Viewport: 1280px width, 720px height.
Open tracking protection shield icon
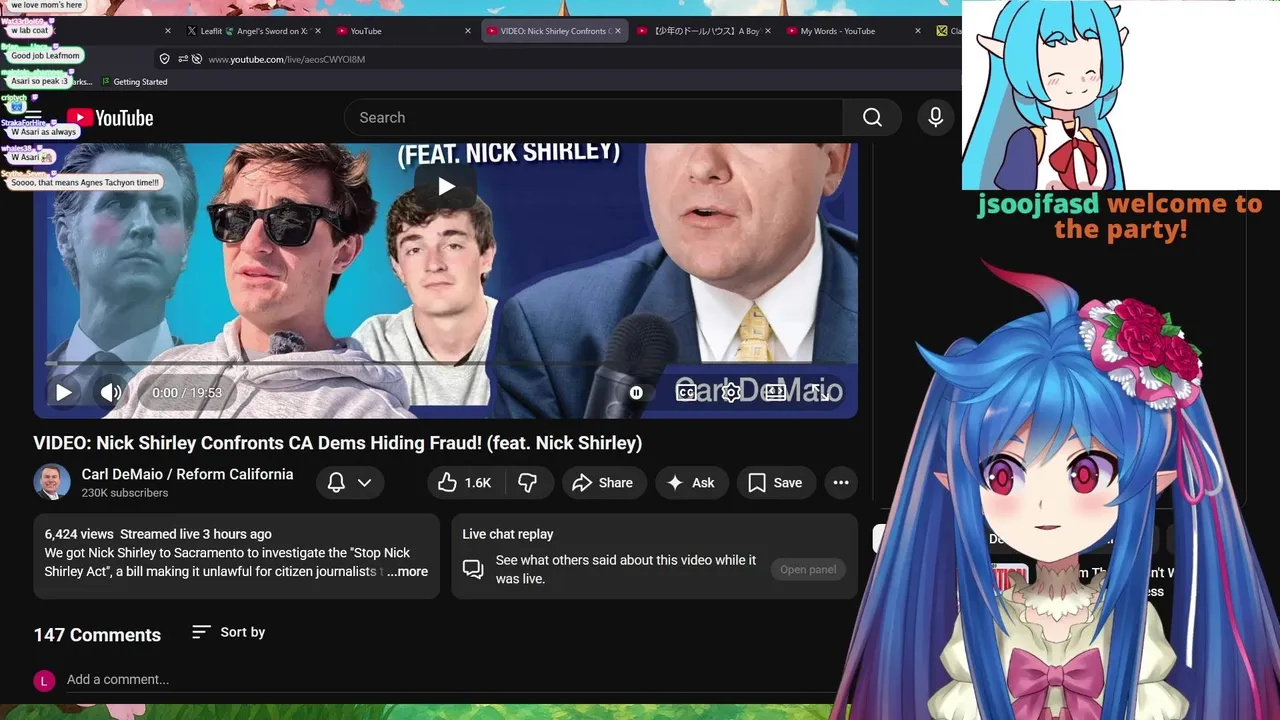tap(165, 59)
